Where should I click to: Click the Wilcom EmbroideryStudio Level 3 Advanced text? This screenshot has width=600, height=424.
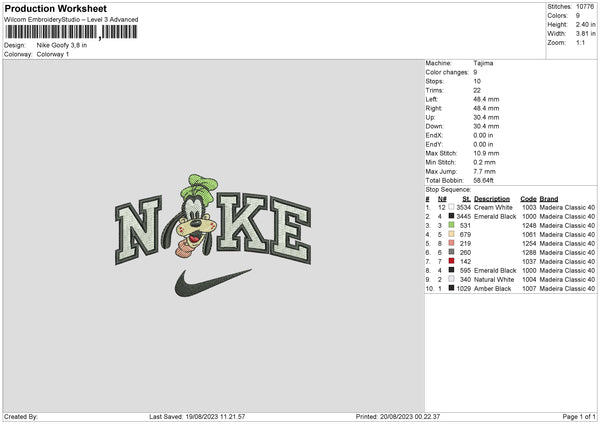coord(71,20)
